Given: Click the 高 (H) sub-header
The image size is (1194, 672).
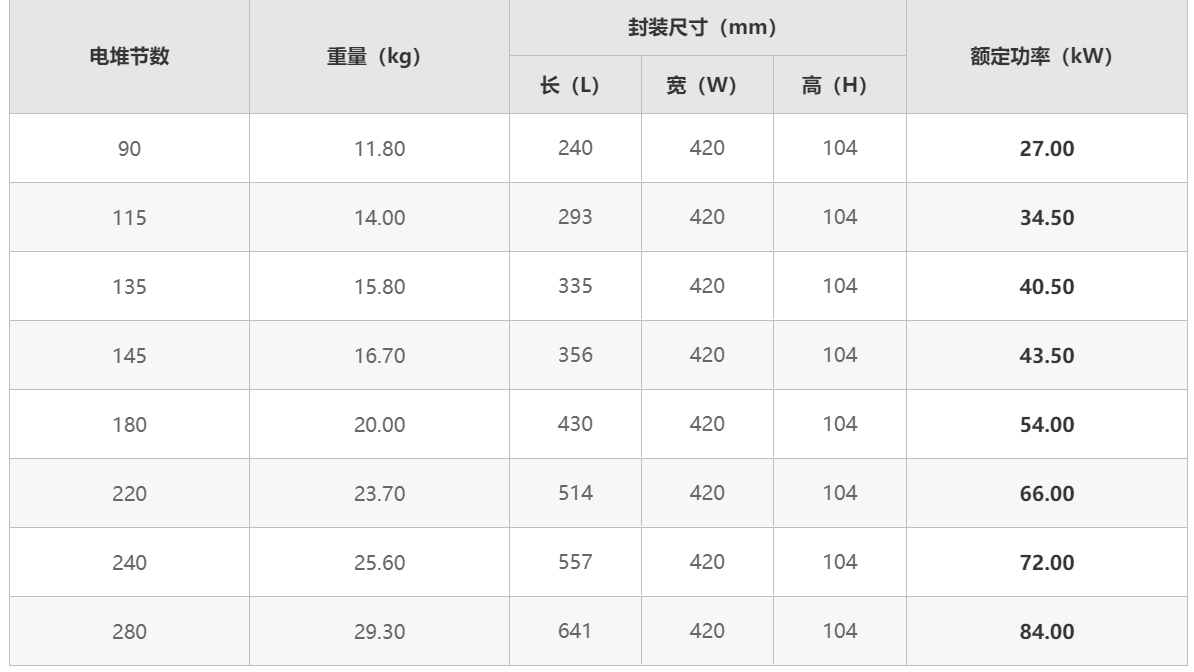Looking at the screenshot, I should click(x=839, y=85).
